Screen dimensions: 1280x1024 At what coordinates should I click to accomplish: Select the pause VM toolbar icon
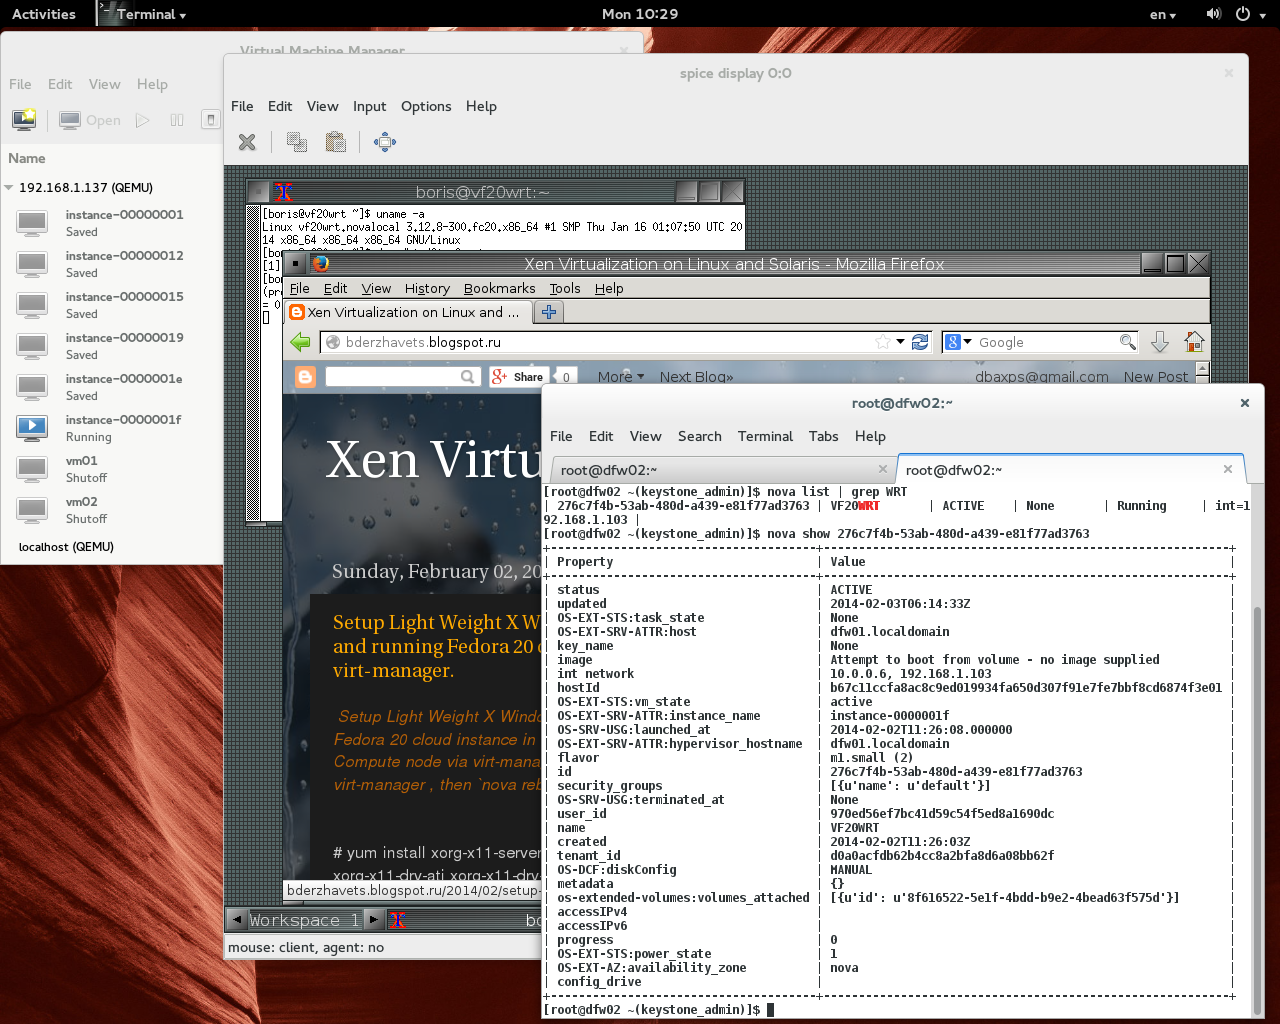(176, 119)
